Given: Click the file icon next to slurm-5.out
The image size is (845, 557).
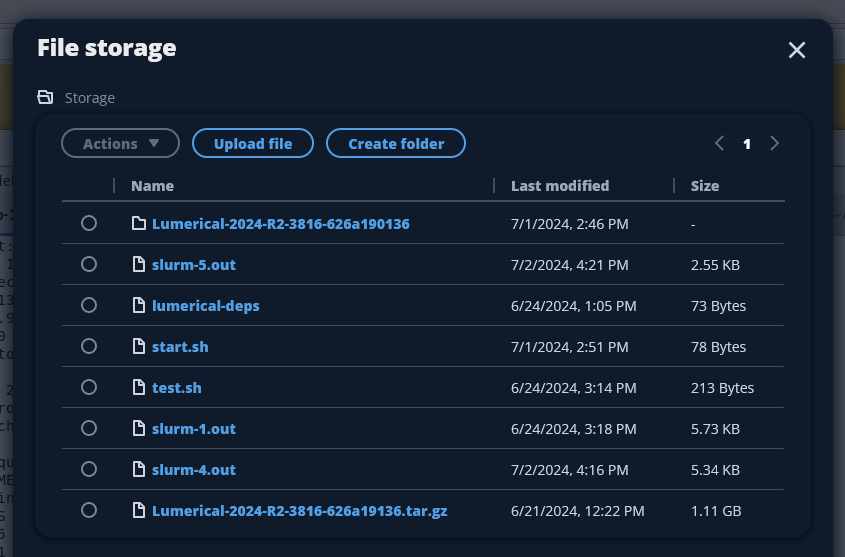Looking at the screenshot, I should [x=139, y=264].
